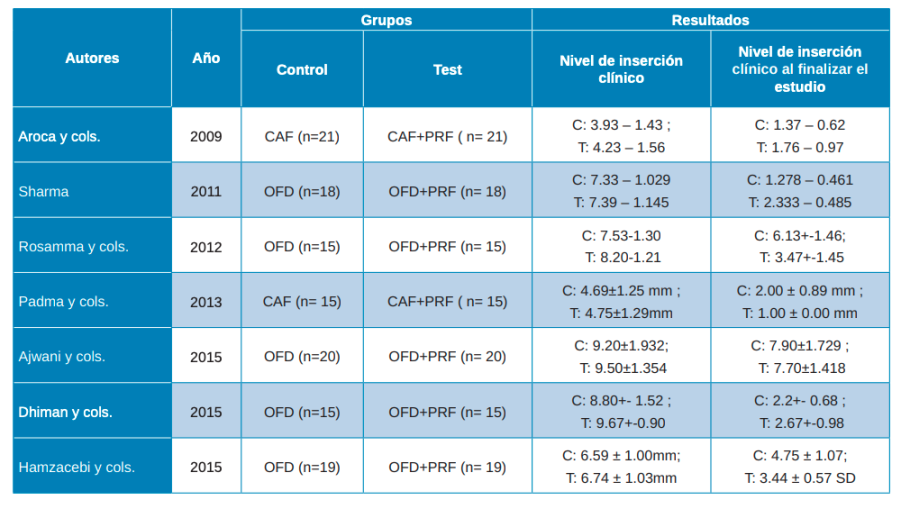
Task: Click the year 2013 cell
Action: pos(206,301)
